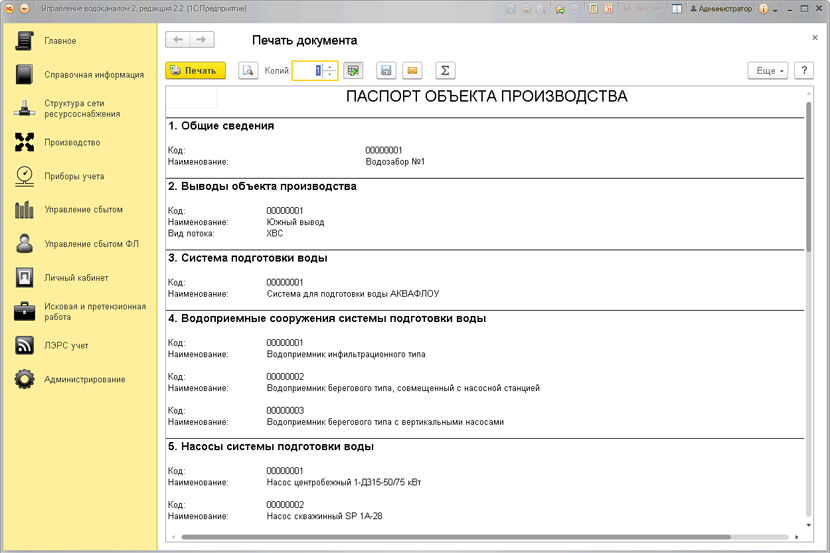The height and width of the screenshot is (553, 830).
Task: Increase copies with the up stepper arrow
Action: click(330, 67)
